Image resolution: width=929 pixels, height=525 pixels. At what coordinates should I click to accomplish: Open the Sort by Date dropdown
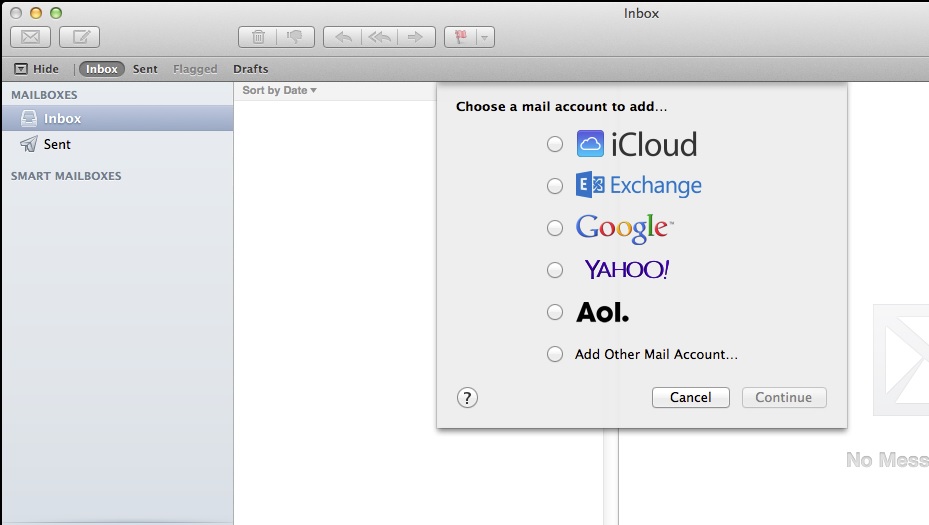[279, 90]
